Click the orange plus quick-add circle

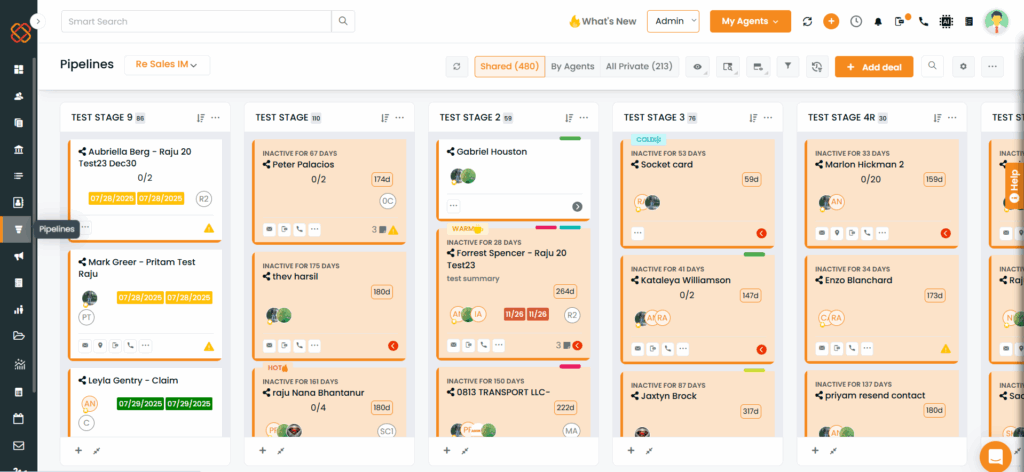point(831,22)
